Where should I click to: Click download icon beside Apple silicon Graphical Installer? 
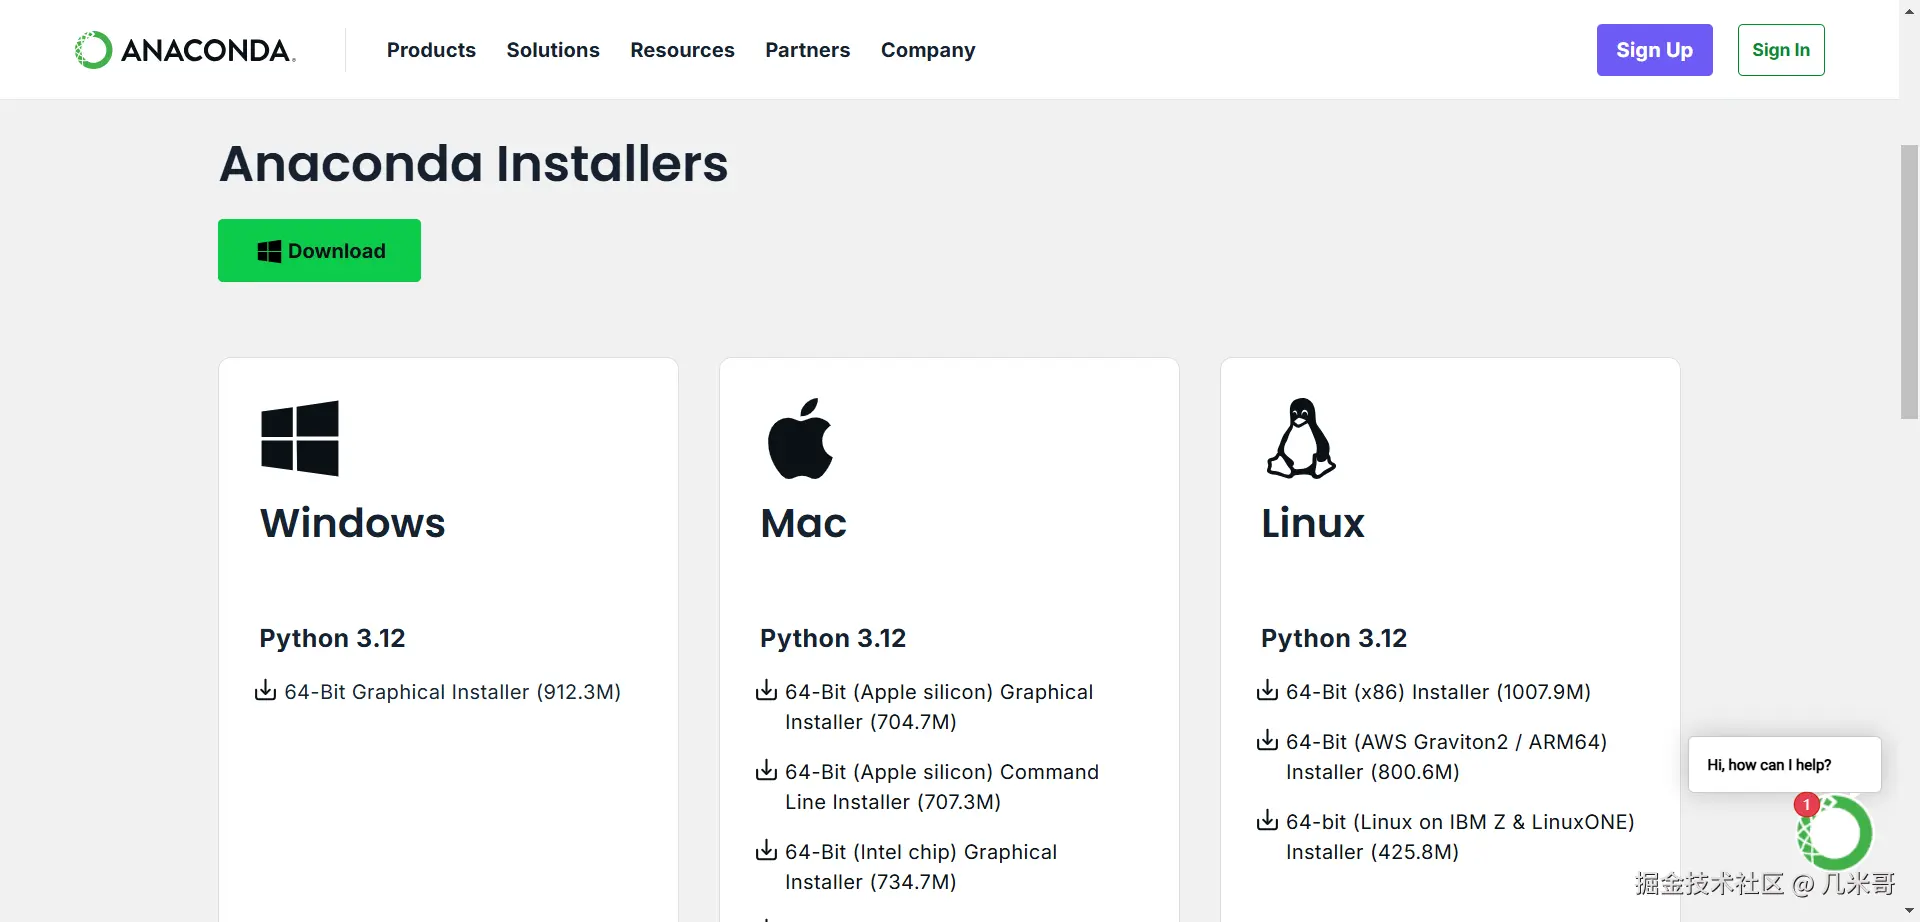(x=766, y=691)
